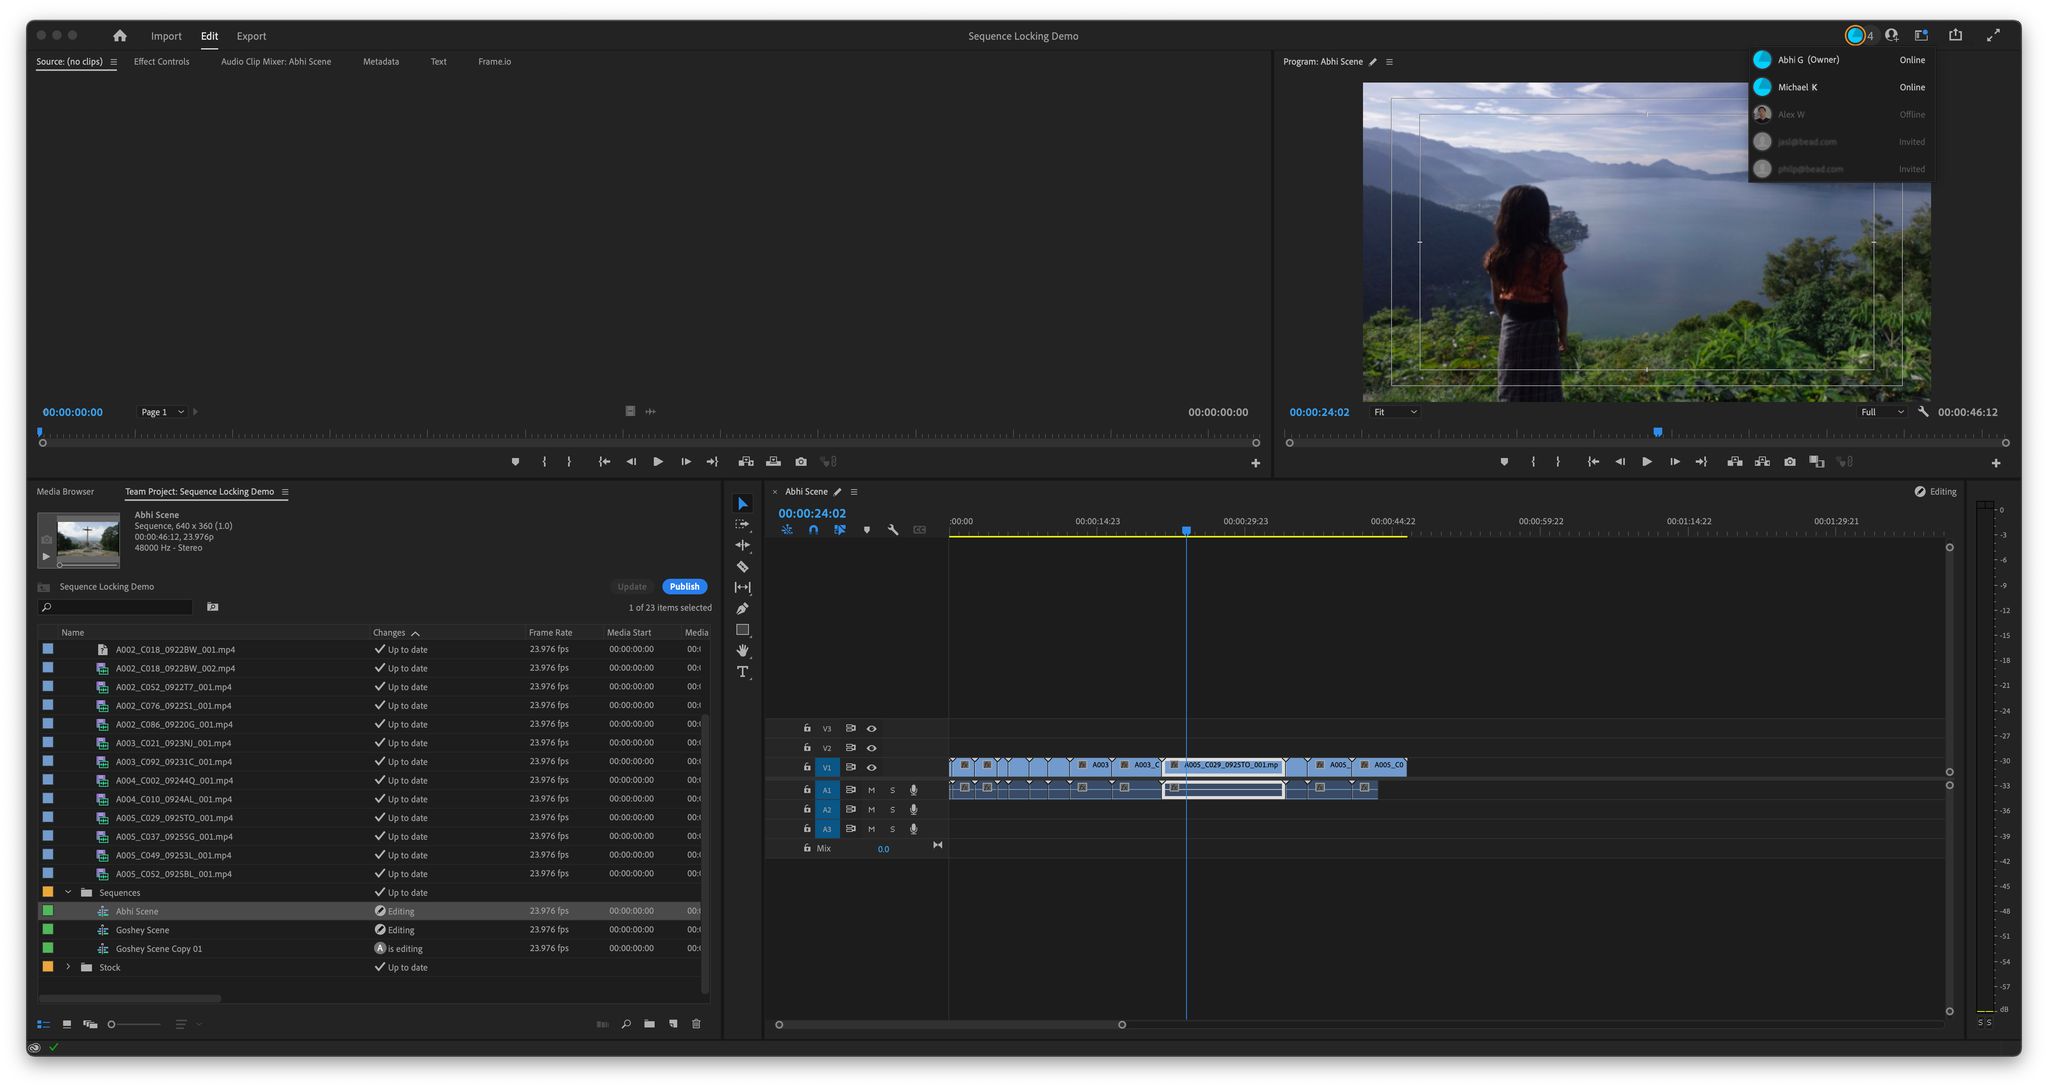The height and width of the screenshot is (1089, 2048).
Task: Mute audio track A1
Action: click(x=870, y=789)
